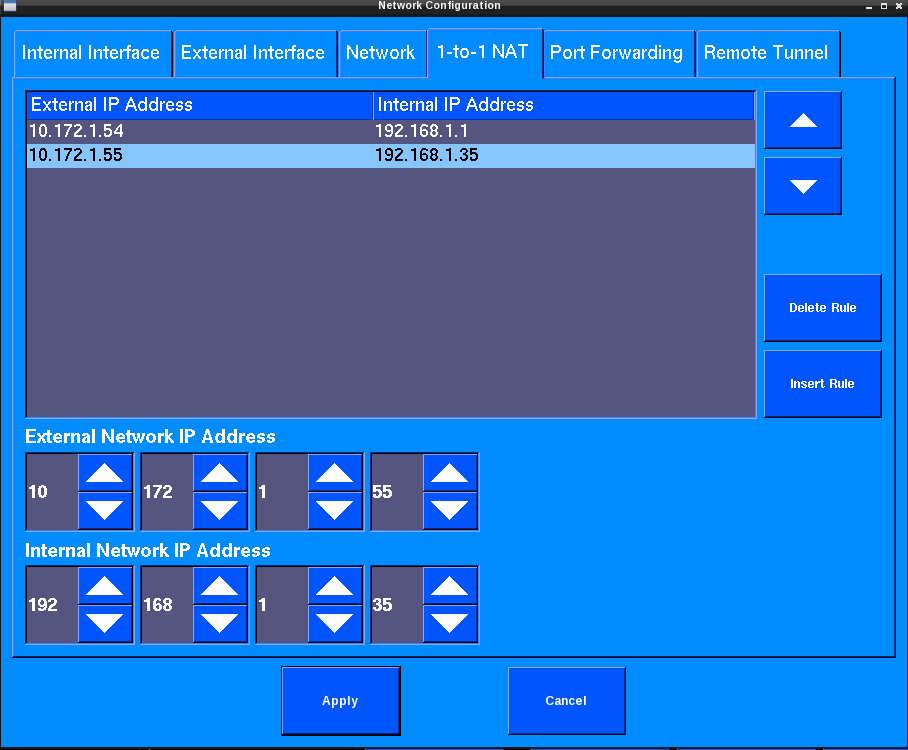The width and height of the screenshot is (908, 750).
Task: Open the Remote Tunnel tab
Action: [x=766, y=53]
